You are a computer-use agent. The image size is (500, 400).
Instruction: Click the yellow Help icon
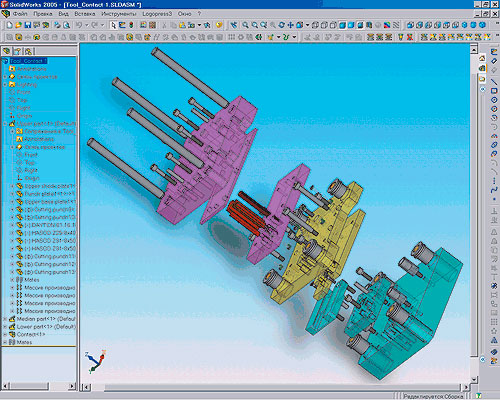(219, 25)
